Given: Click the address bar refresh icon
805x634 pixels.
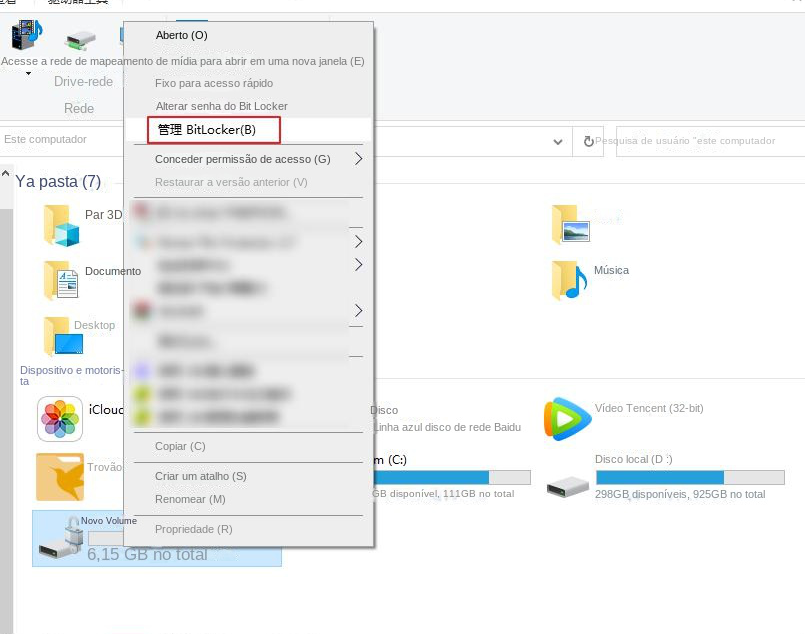Looking at the screenshot, I should pos(589,141).
